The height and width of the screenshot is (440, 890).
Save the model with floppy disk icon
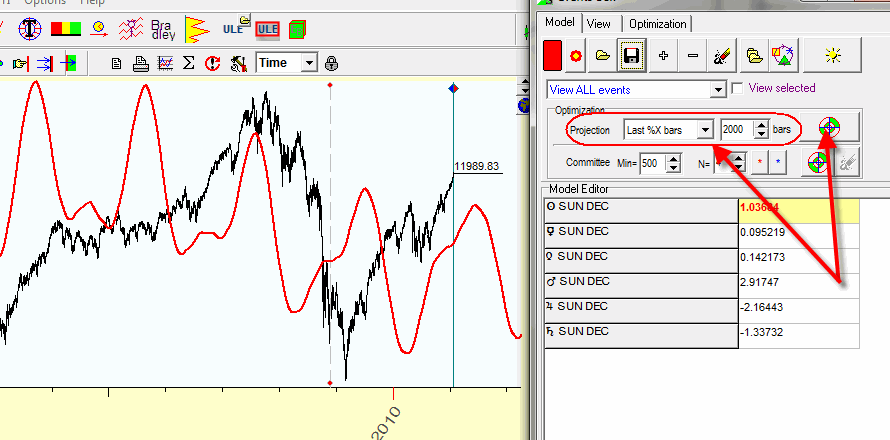click(x=631, y=56)
